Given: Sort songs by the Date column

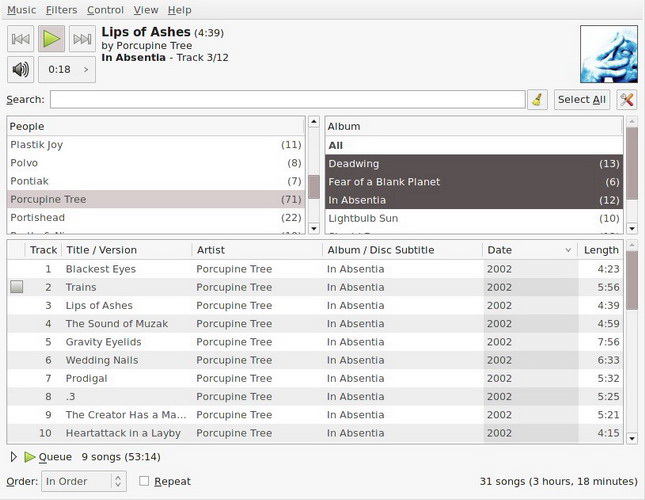Looking at the screenshot, I should (x=529, y=250).
